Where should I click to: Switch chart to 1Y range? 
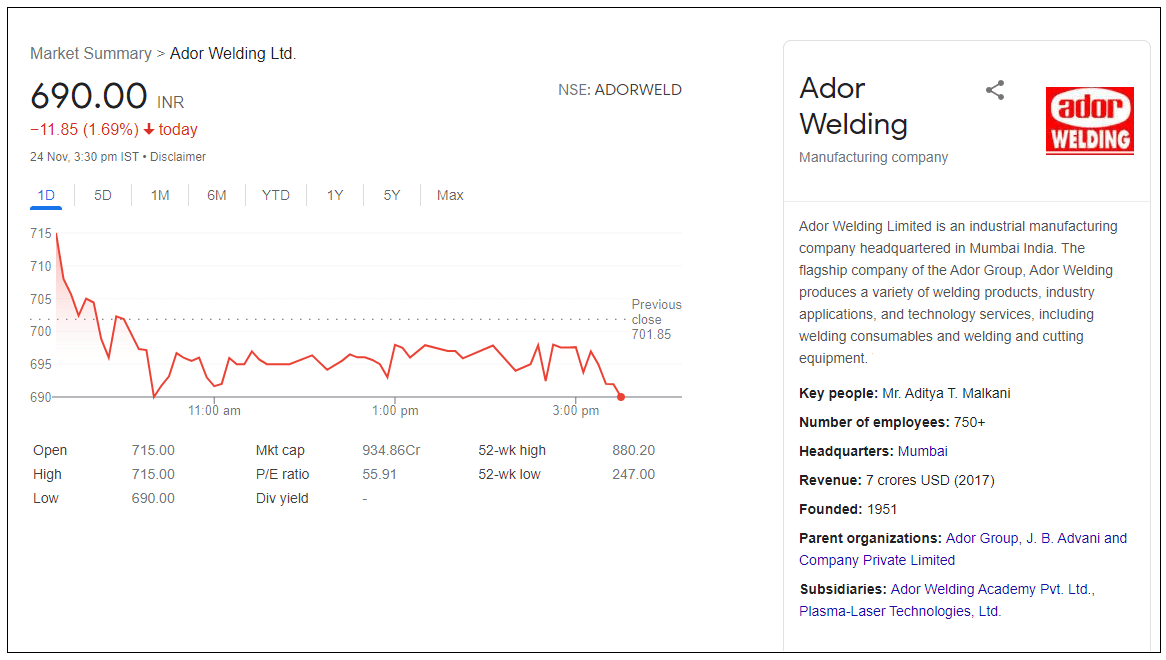[x=335, y=195]
